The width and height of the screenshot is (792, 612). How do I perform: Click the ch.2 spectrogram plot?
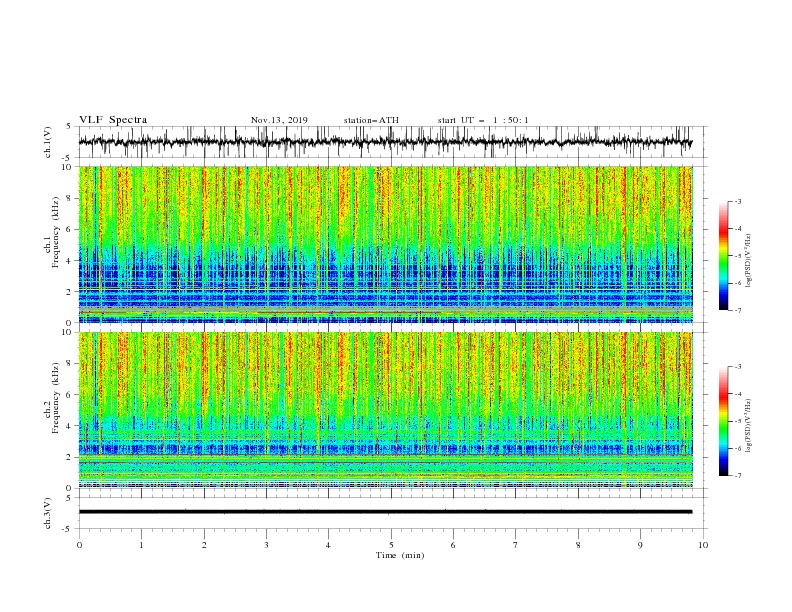385,410
